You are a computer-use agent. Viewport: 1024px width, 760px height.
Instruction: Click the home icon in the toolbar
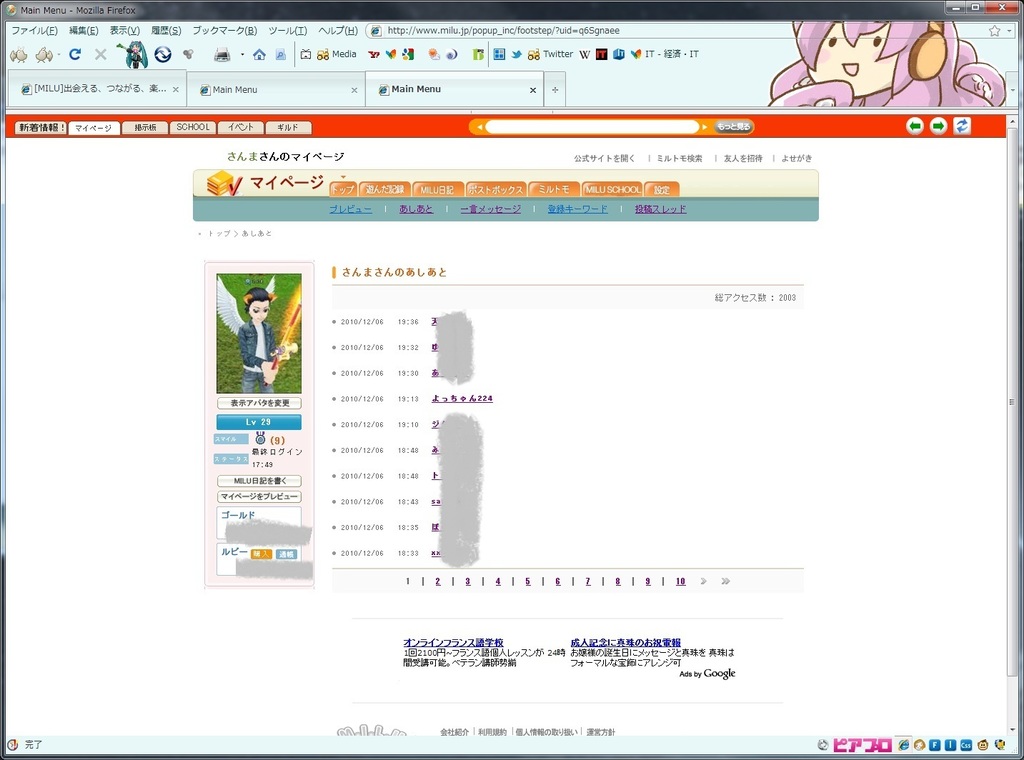(259, 54)
